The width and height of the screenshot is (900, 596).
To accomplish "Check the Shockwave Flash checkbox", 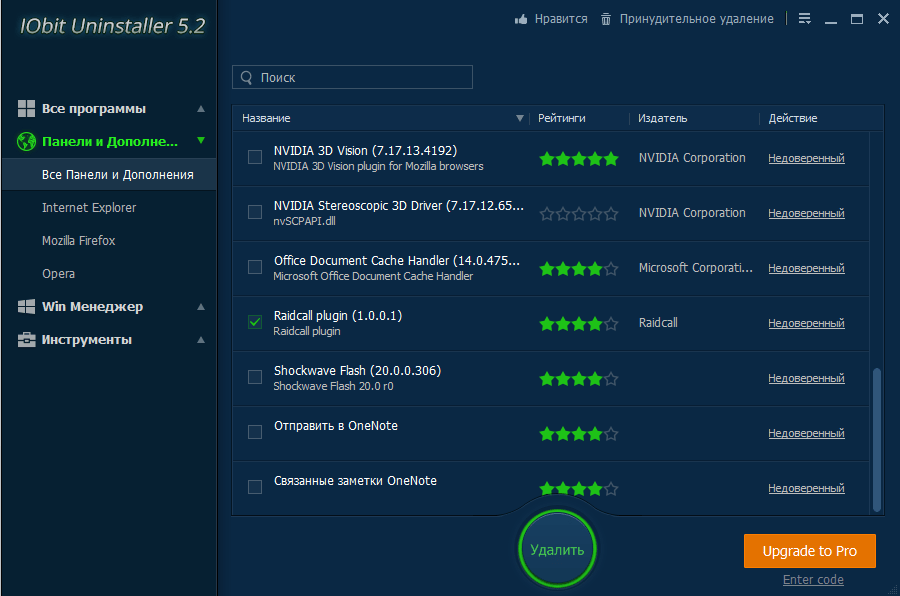I will point(255,377).
